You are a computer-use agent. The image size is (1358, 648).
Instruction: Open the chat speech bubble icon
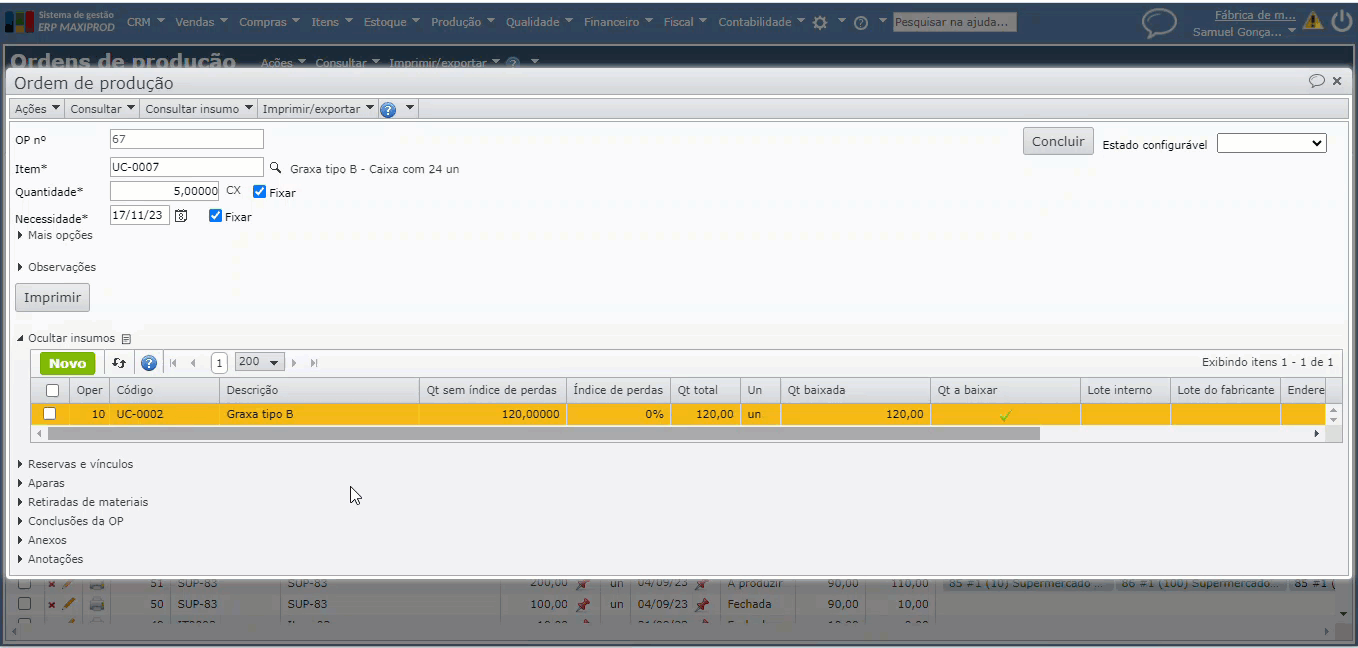click(1159, 23)
